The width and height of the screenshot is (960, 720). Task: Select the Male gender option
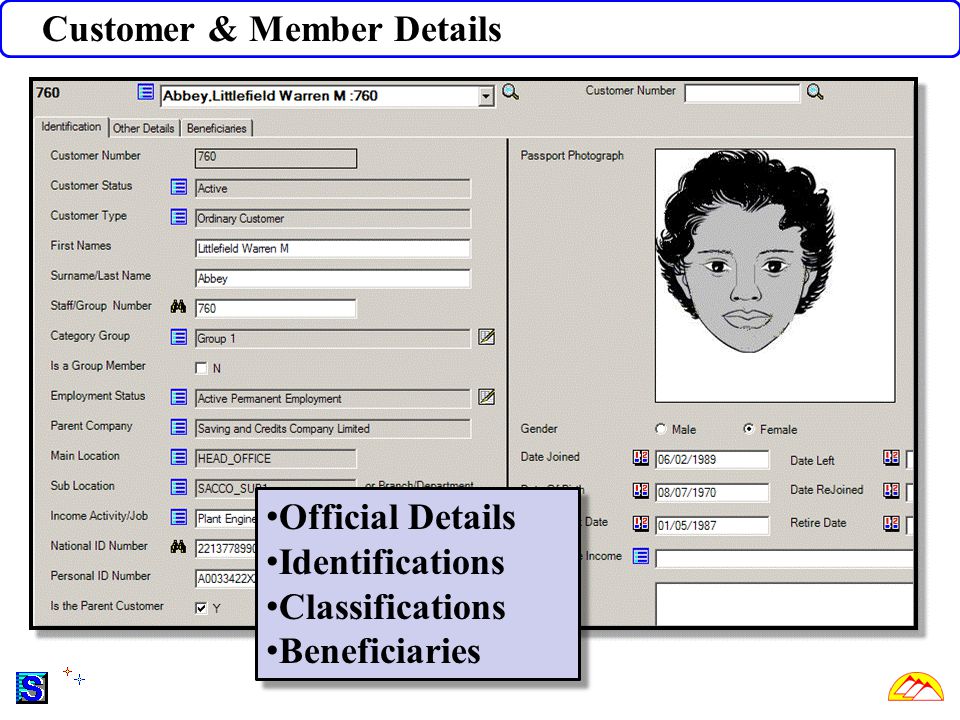pyautogui.click(x=661, y=429)
